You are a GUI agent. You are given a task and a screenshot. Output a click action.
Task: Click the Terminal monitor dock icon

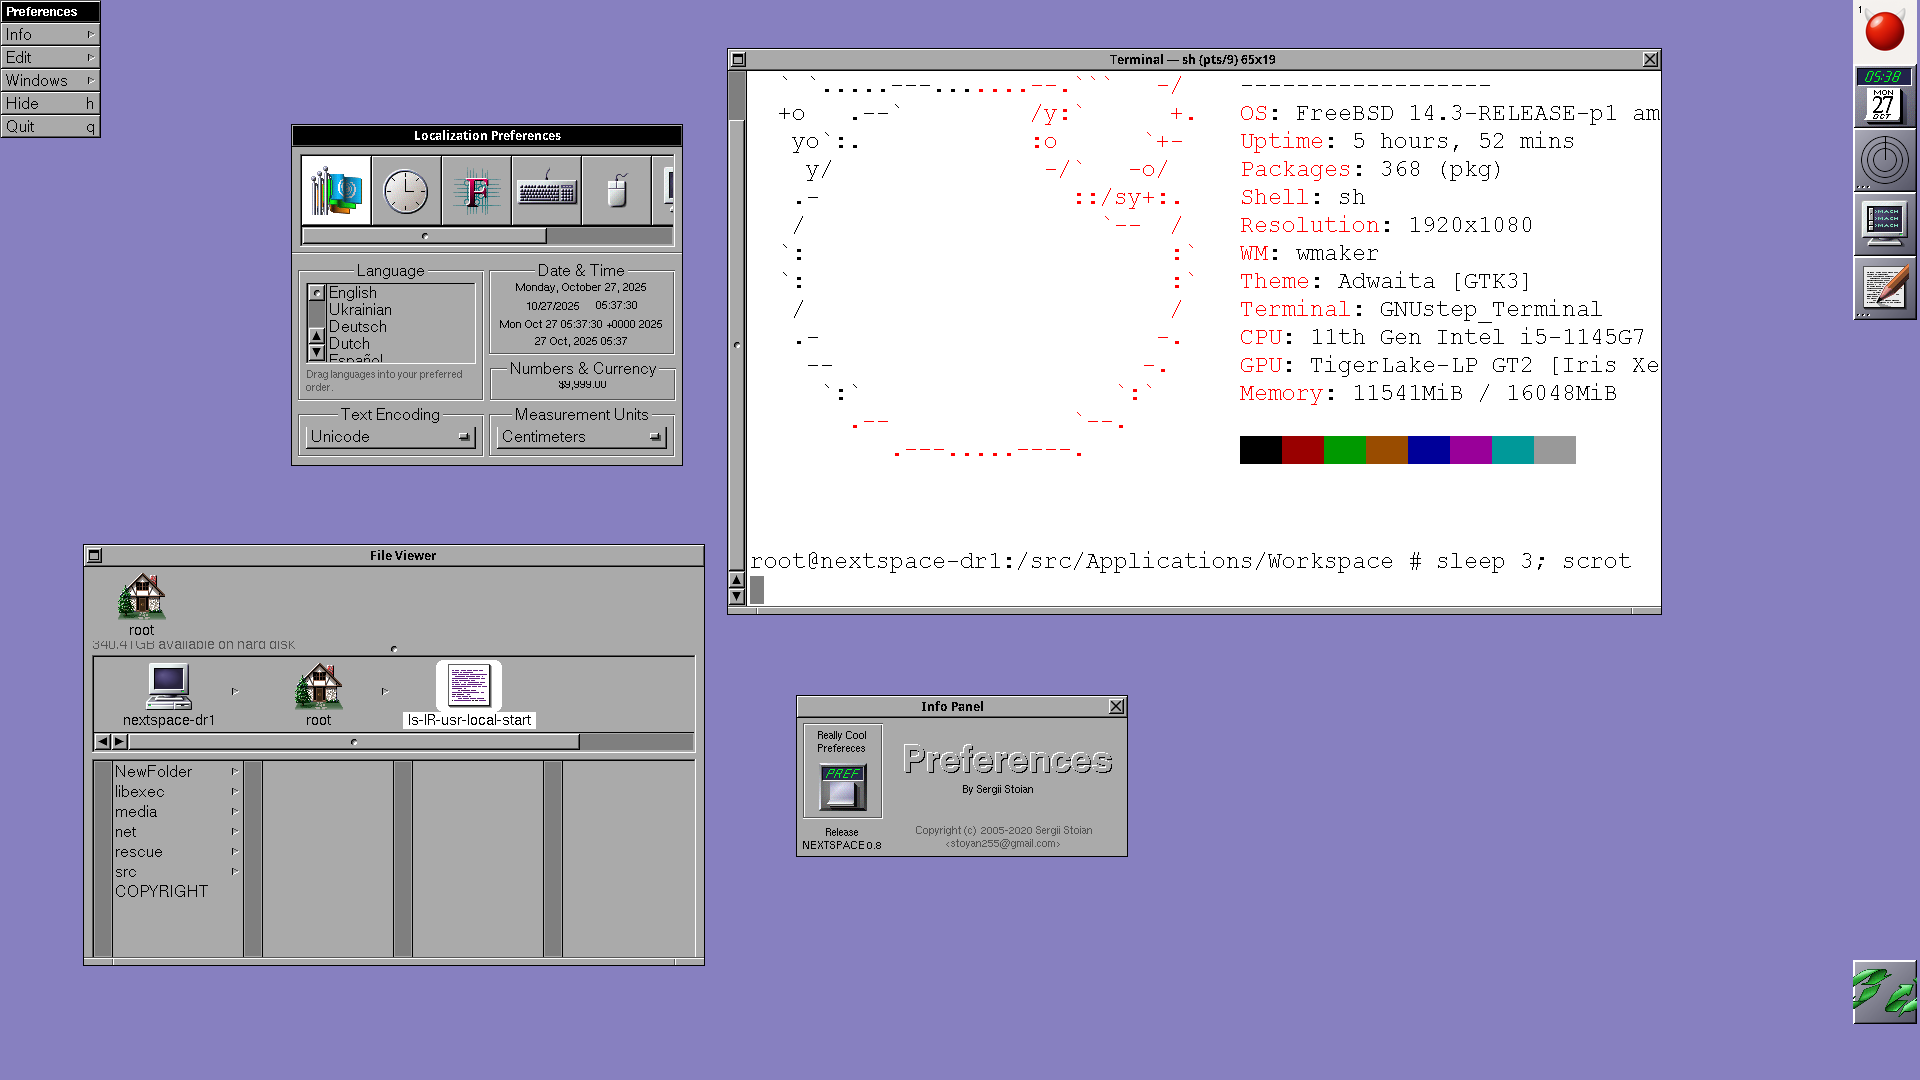1884,224
